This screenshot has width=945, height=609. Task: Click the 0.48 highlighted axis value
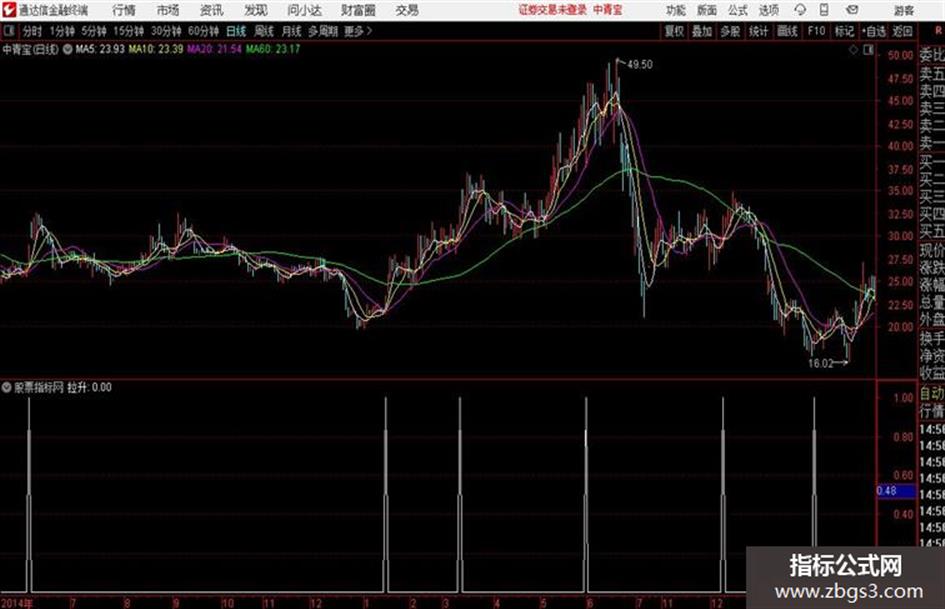pyautogui.click(x=887, y=491)
